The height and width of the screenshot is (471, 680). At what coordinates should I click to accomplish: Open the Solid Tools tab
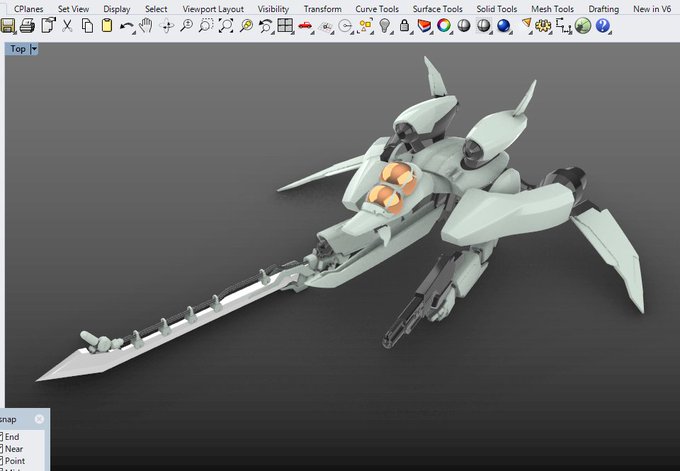[x=497, y=9]
